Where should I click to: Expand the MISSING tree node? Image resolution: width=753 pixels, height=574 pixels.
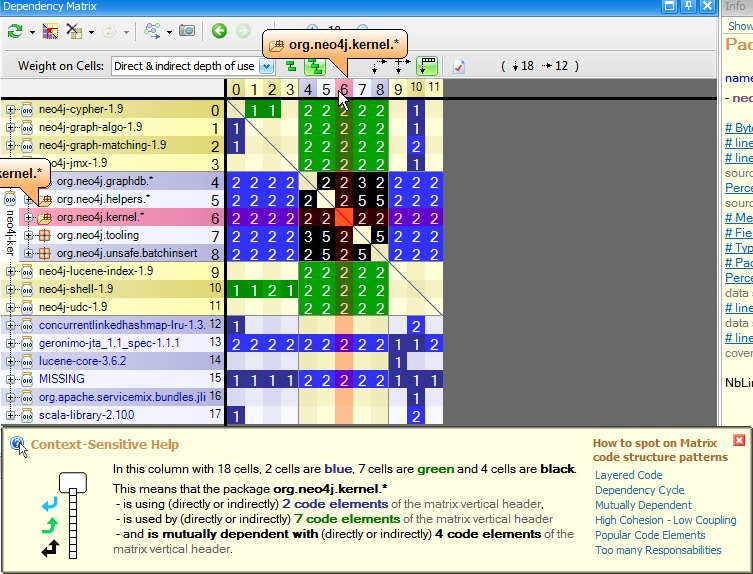coord(10,379)
